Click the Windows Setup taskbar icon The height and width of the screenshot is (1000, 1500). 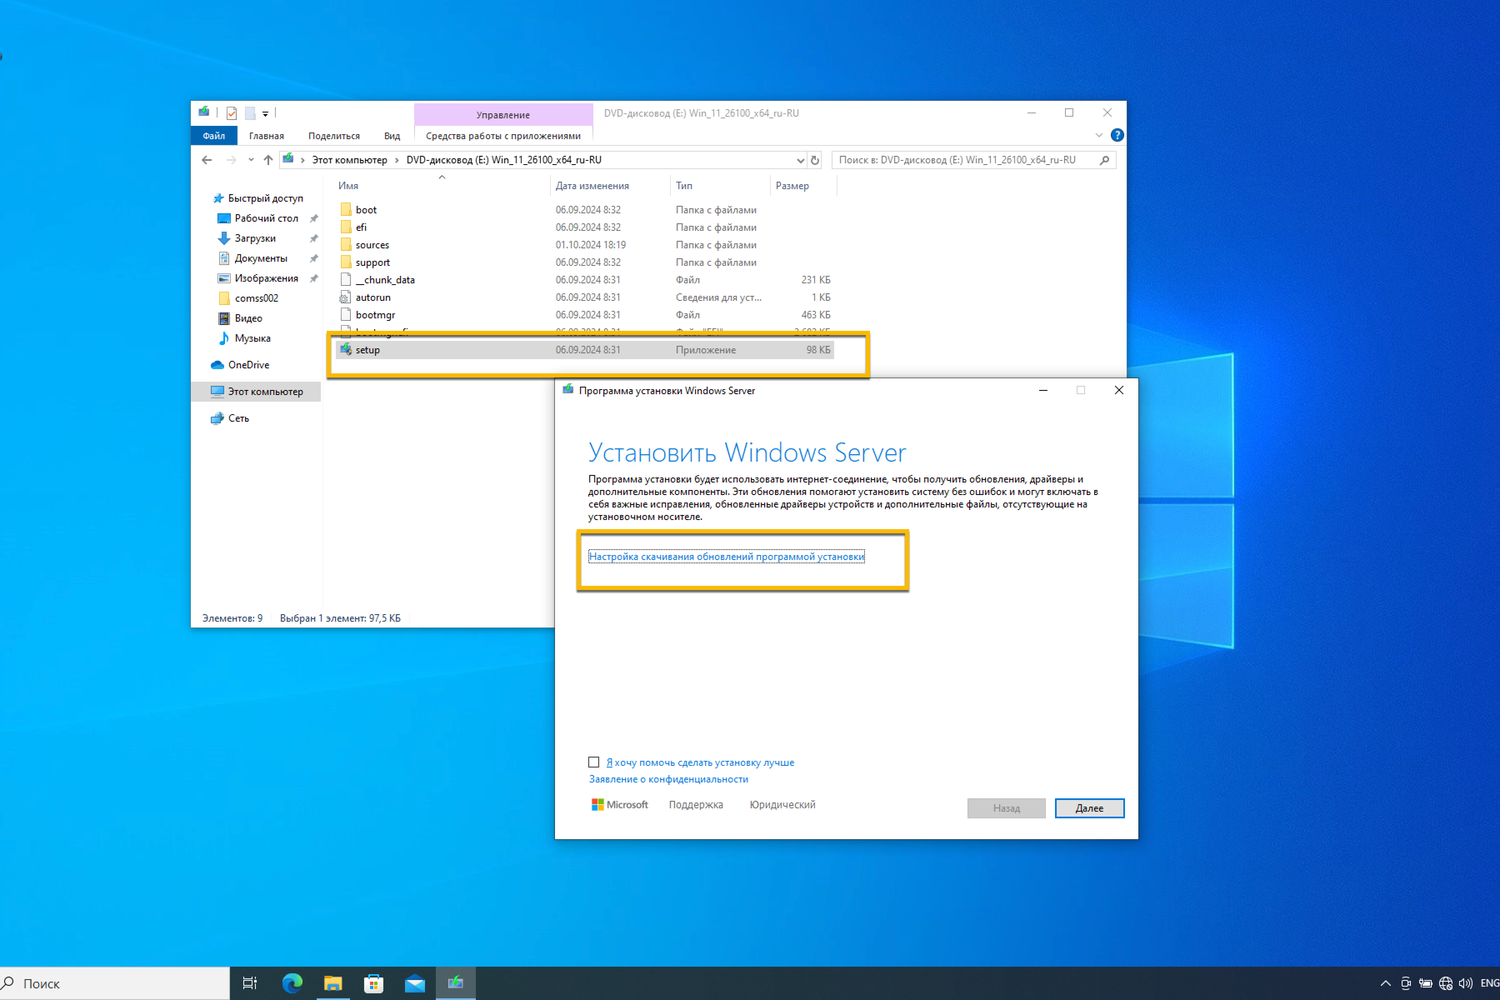click(455, 984)
